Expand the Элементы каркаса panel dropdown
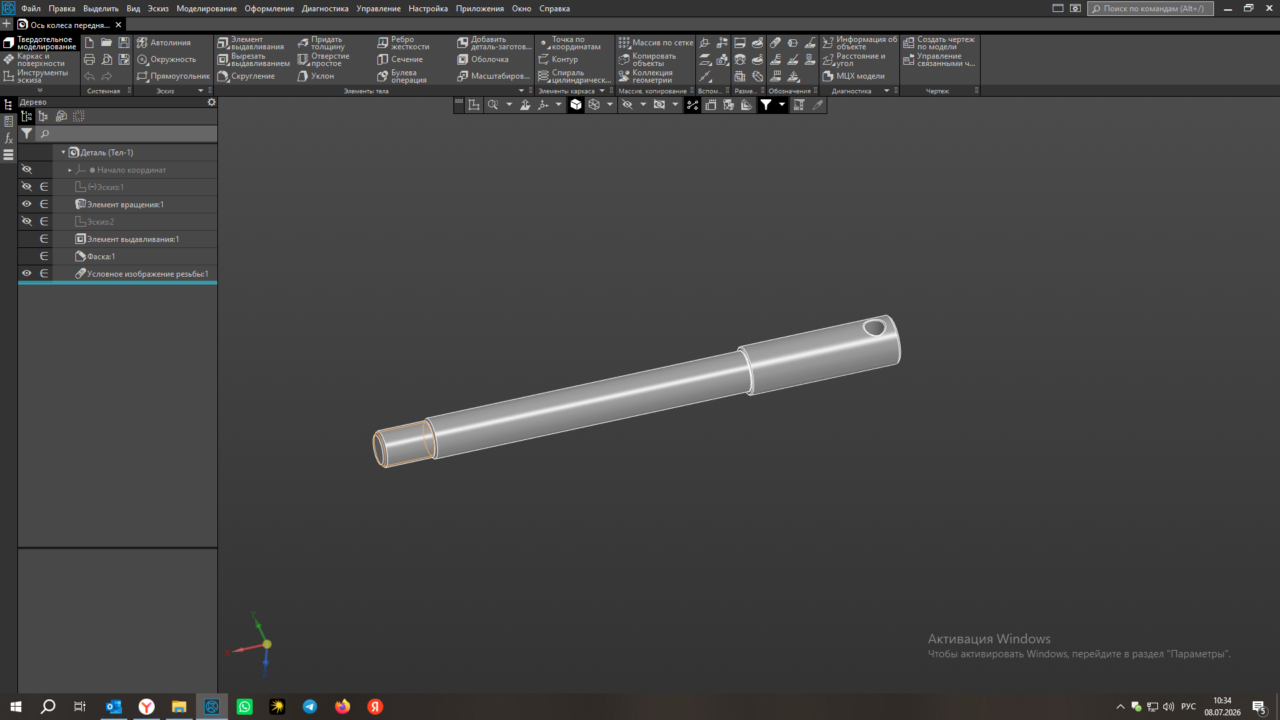 click(x=601, y=91)
